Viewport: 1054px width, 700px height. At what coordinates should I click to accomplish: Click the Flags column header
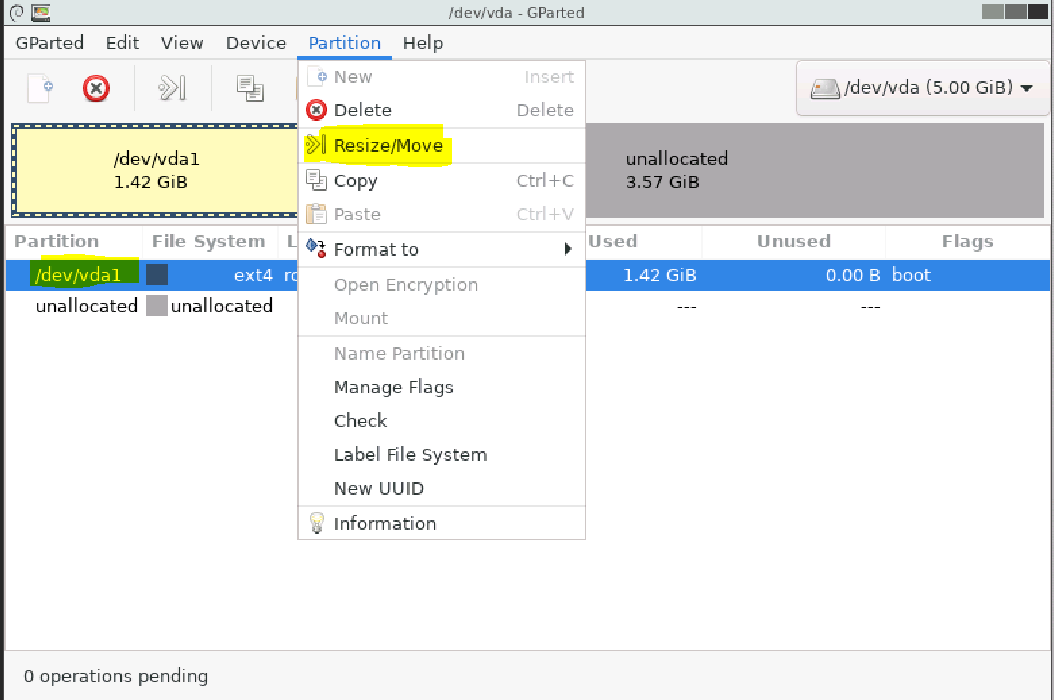pos(967,241)
